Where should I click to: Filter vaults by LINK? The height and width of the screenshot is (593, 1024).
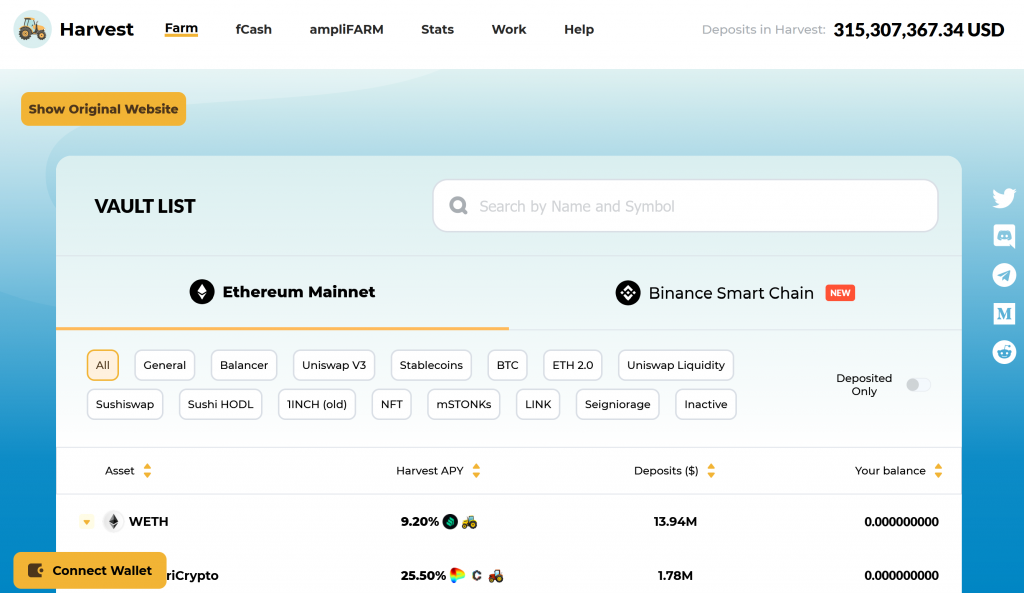pos(538,404)
